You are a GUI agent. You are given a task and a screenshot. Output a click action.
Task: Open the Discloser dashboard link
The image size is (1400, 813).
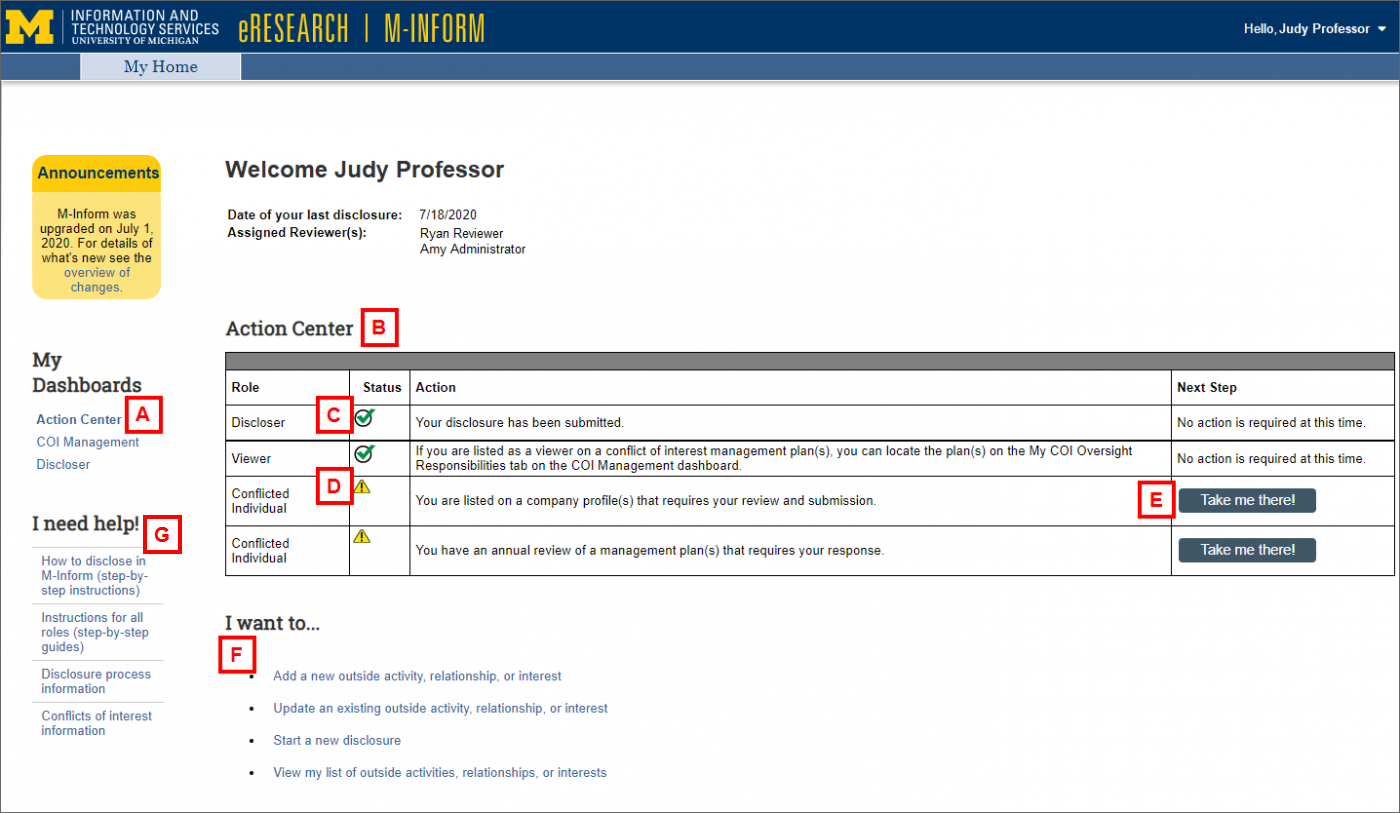(x=63, y=464)
